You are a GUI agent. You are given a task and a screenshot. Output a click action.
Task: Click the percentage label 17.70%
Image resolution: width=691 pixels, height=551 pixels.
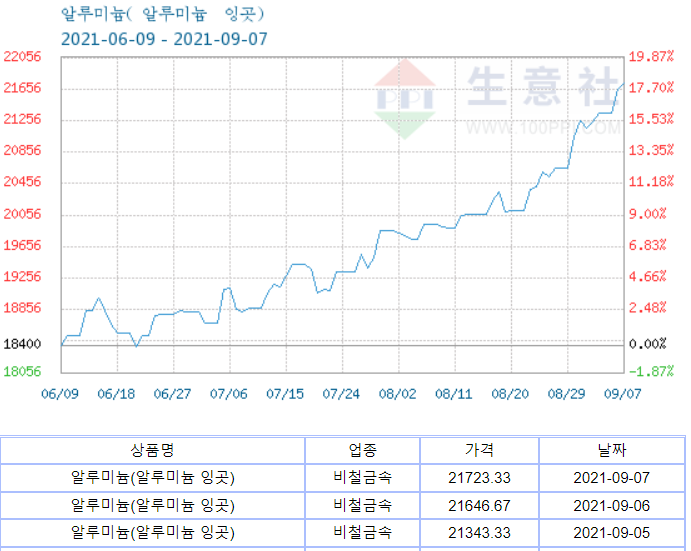(x=651, y=88)
